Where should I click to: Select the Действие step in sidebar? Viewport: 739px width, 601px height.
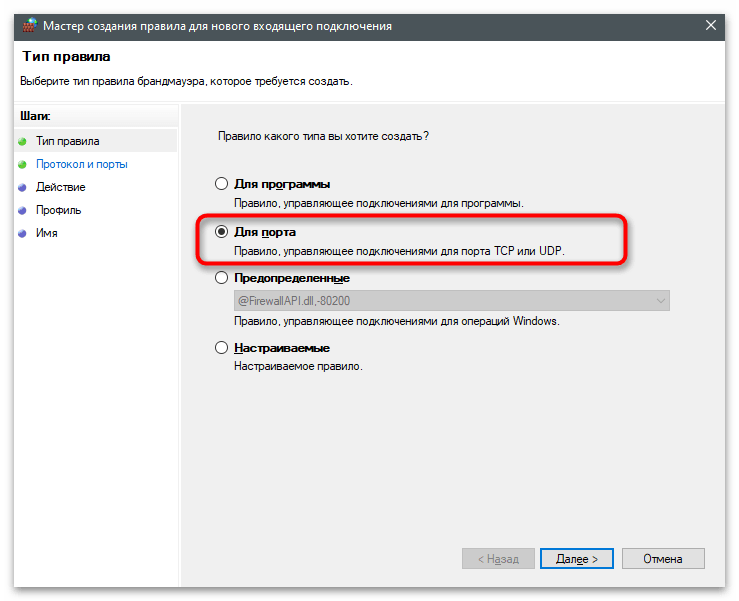point(61,188)
